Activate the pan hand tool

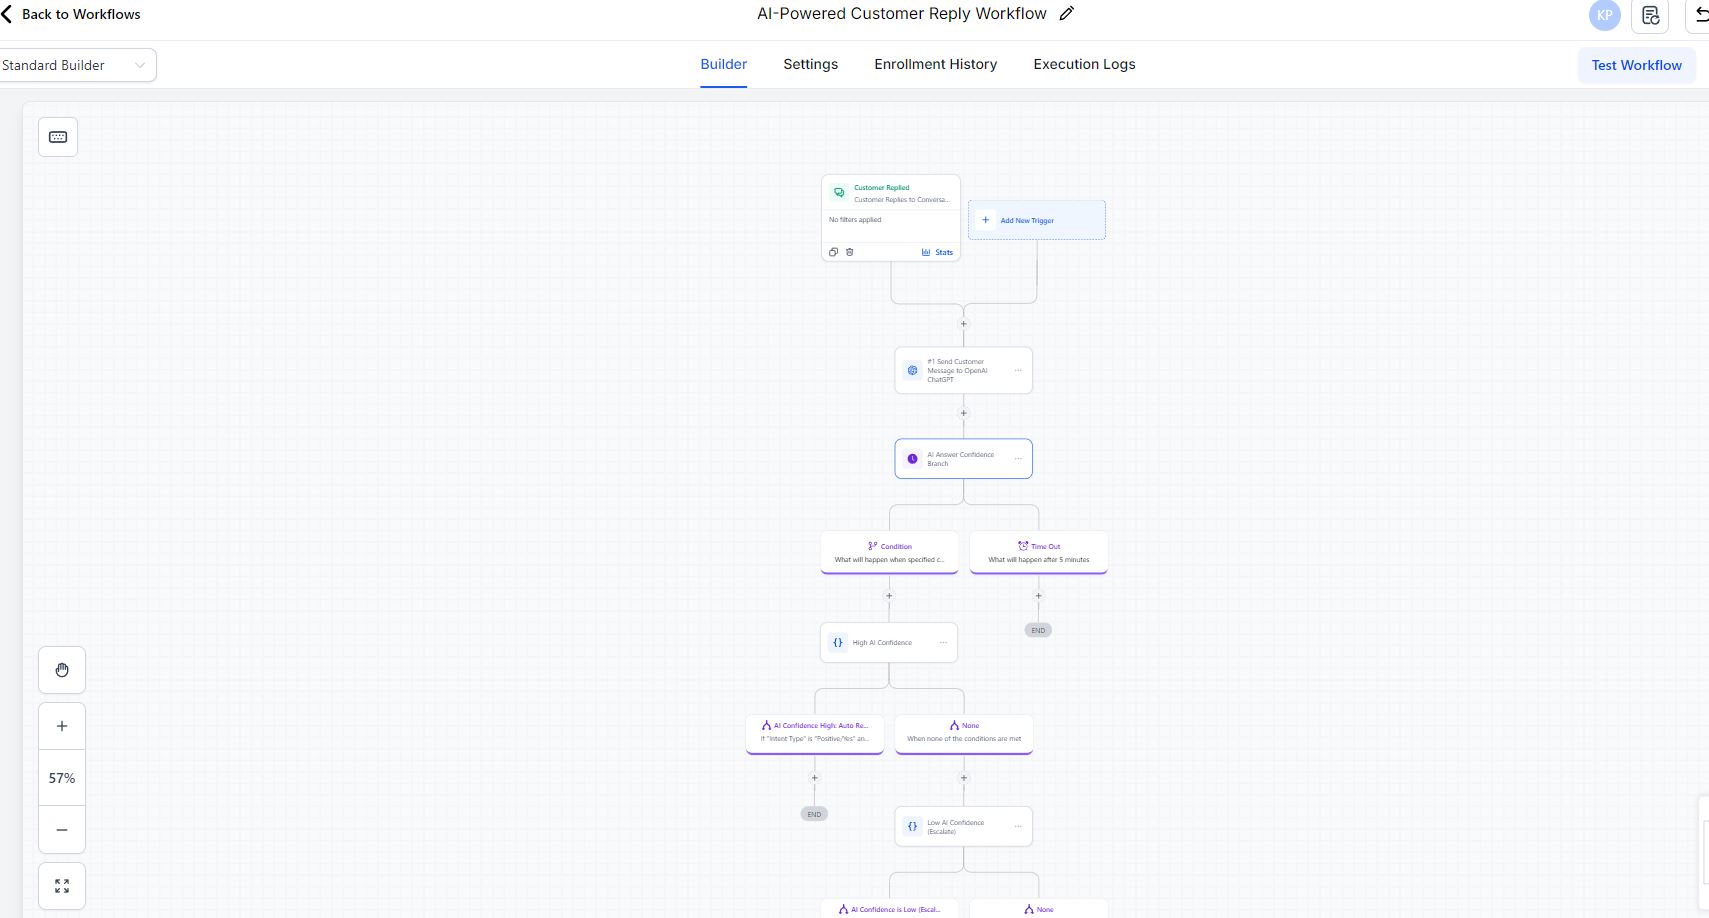pyautogui.click(x=62, y=669)
